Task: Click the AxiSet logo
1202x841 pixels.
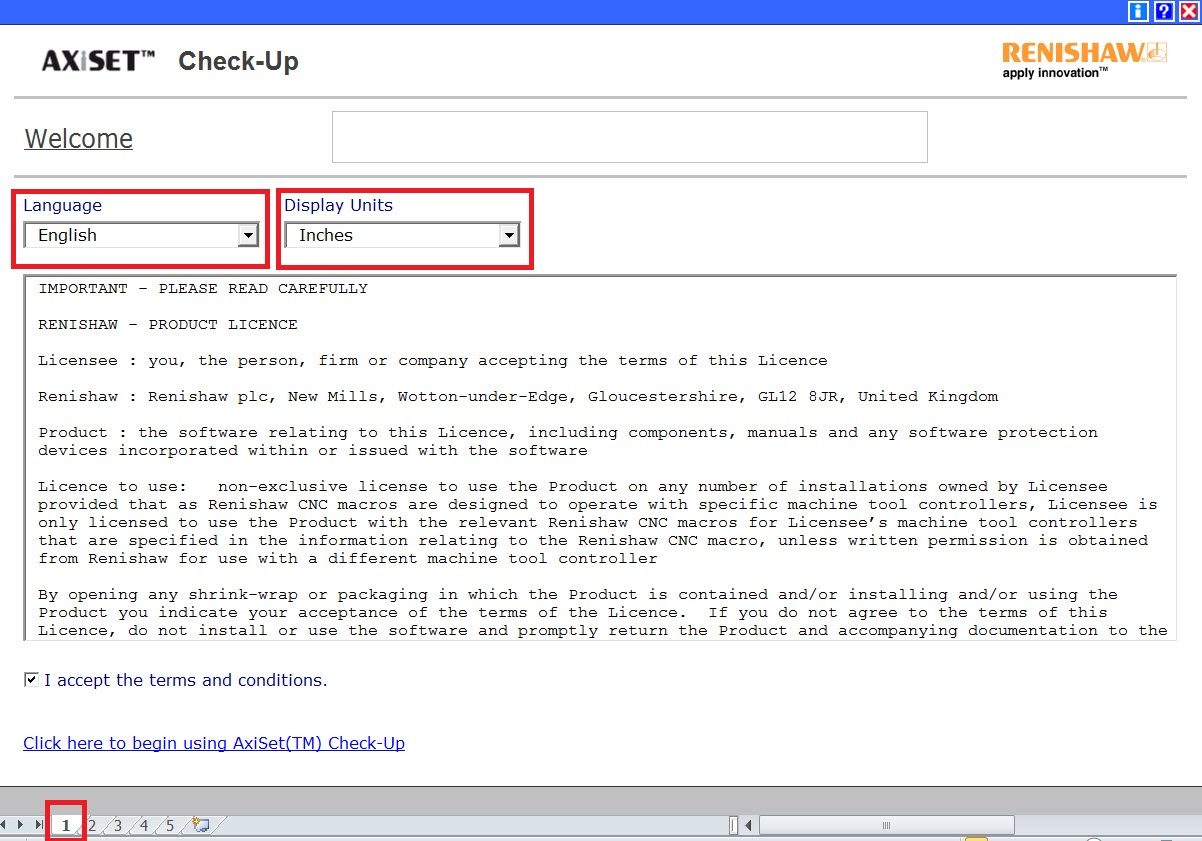Action: coord(98,61)
